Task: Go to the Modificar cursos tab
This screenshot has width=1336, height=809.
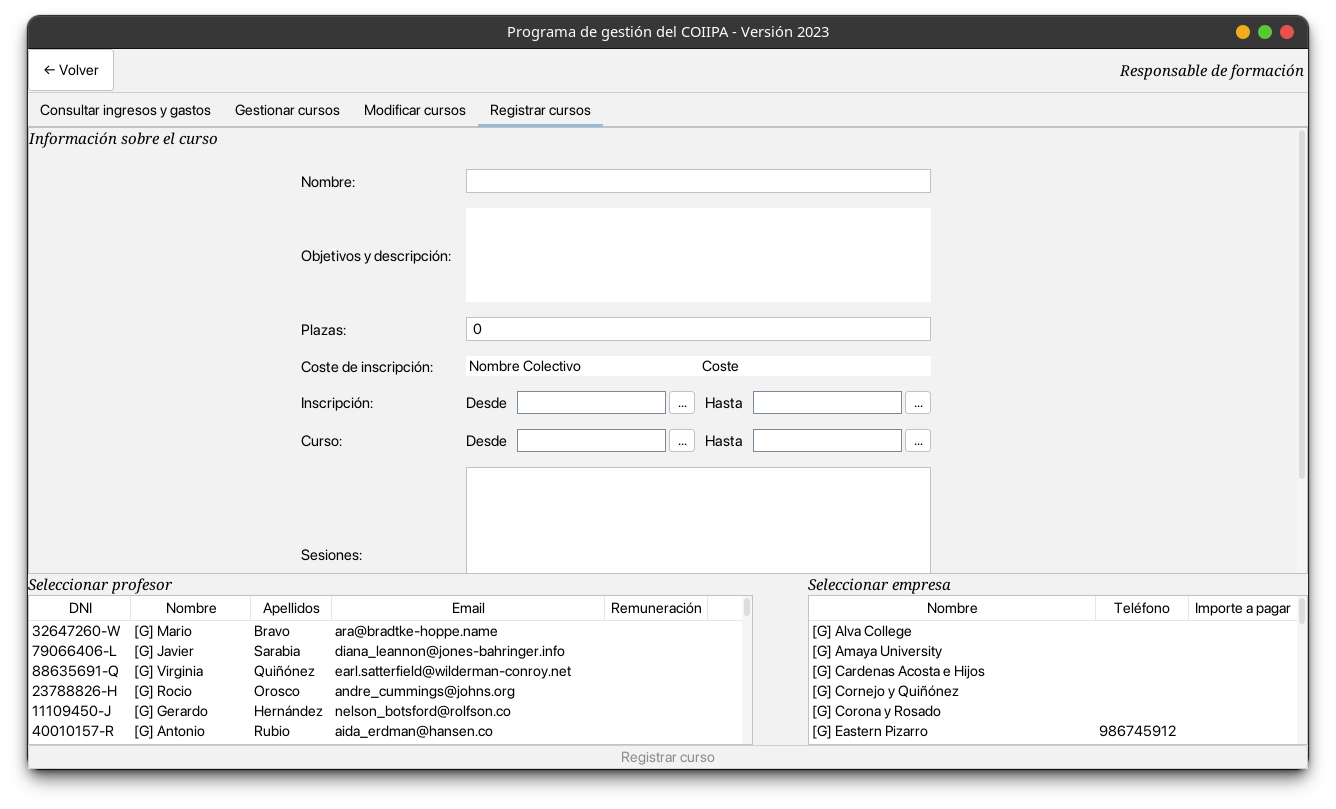Action: (x=414, y=110)
